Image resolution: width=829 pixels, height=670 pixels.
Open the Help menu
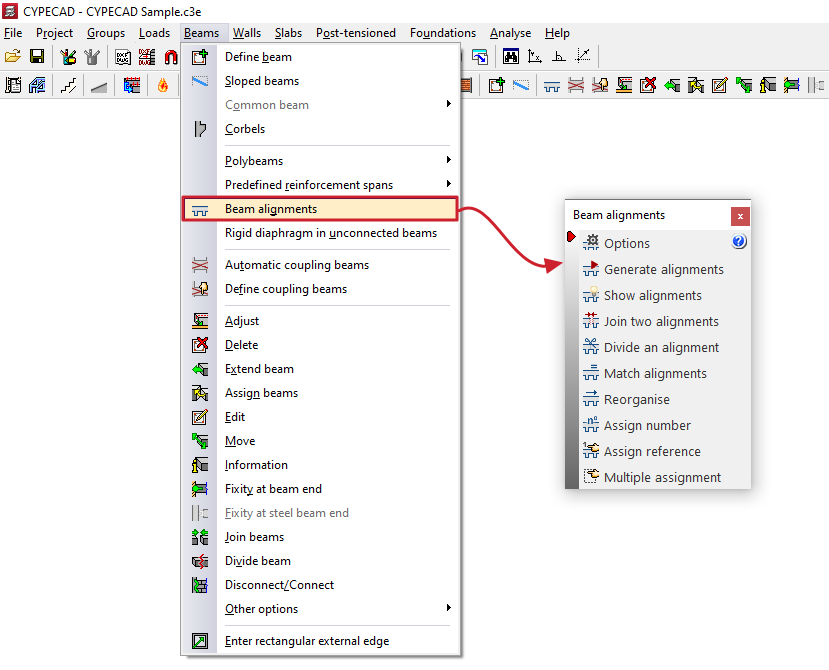click(557, 33)
